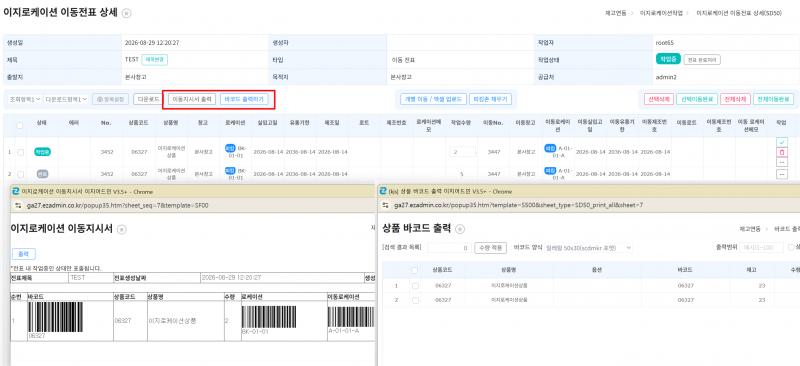Click the 피킹 badge in row 1 로케이션 column

(x=230, y=148)
